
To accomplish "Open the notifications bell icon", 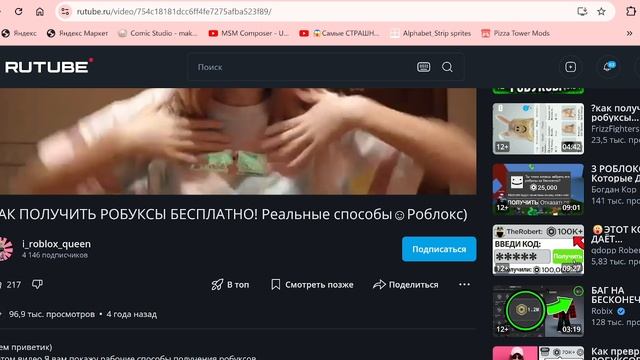I will pyautogui.click(x=608, y=67).
